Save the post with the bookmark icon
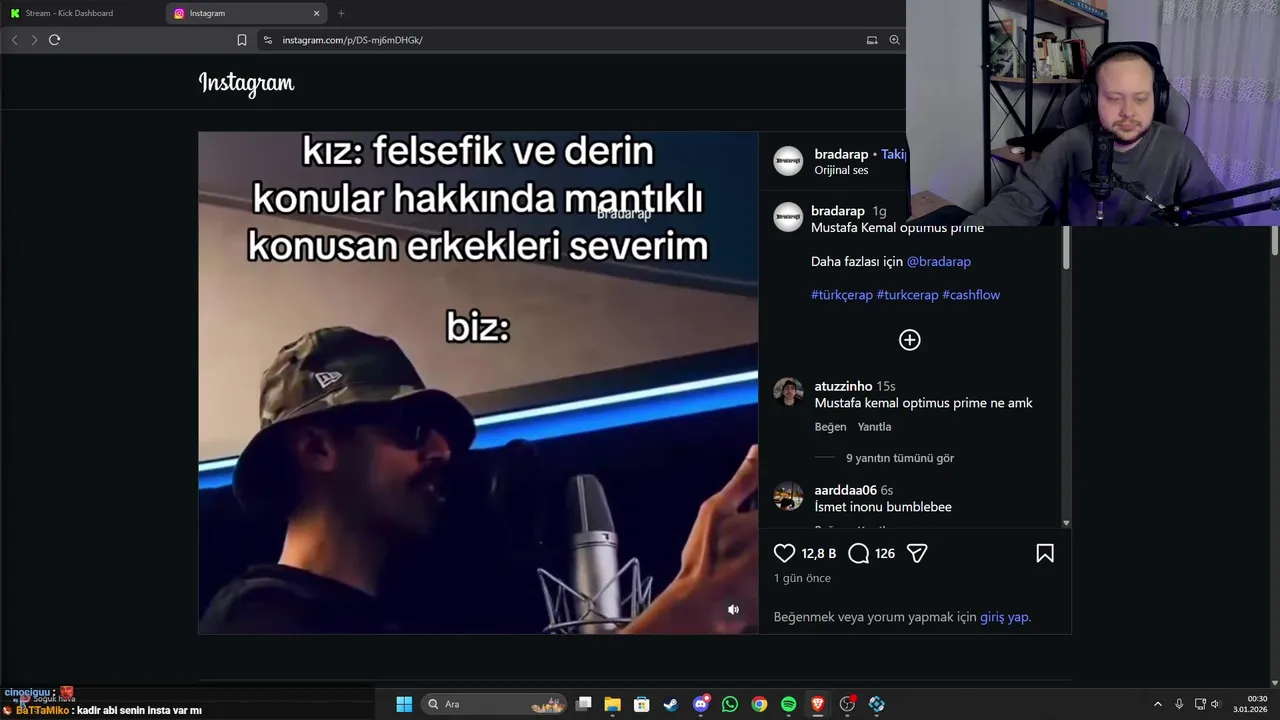Screen dimensions: 1280x720 pos(1045,553)
